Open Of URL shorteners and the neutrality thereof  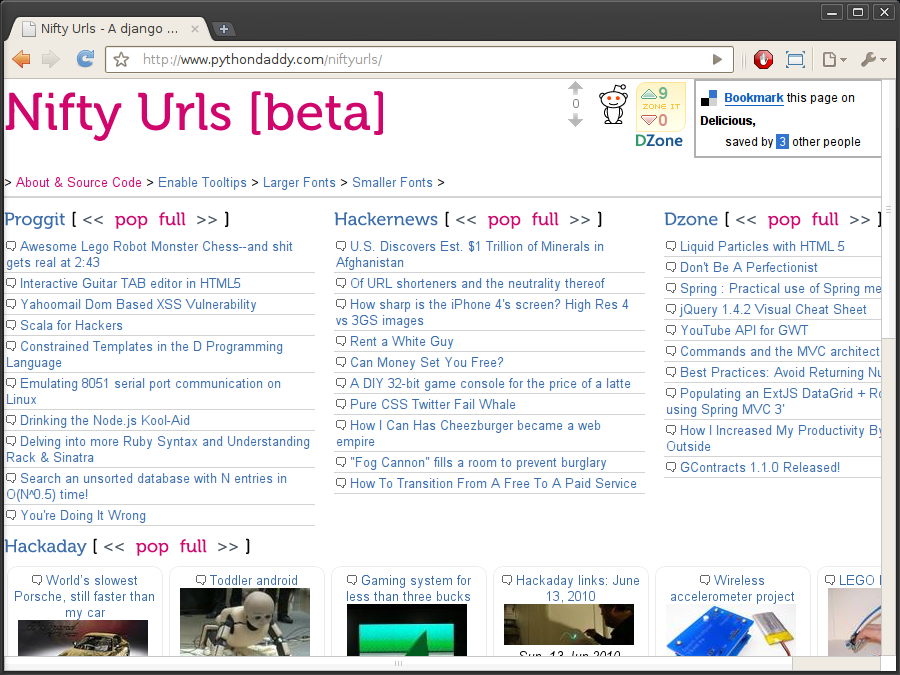[477, 284]
